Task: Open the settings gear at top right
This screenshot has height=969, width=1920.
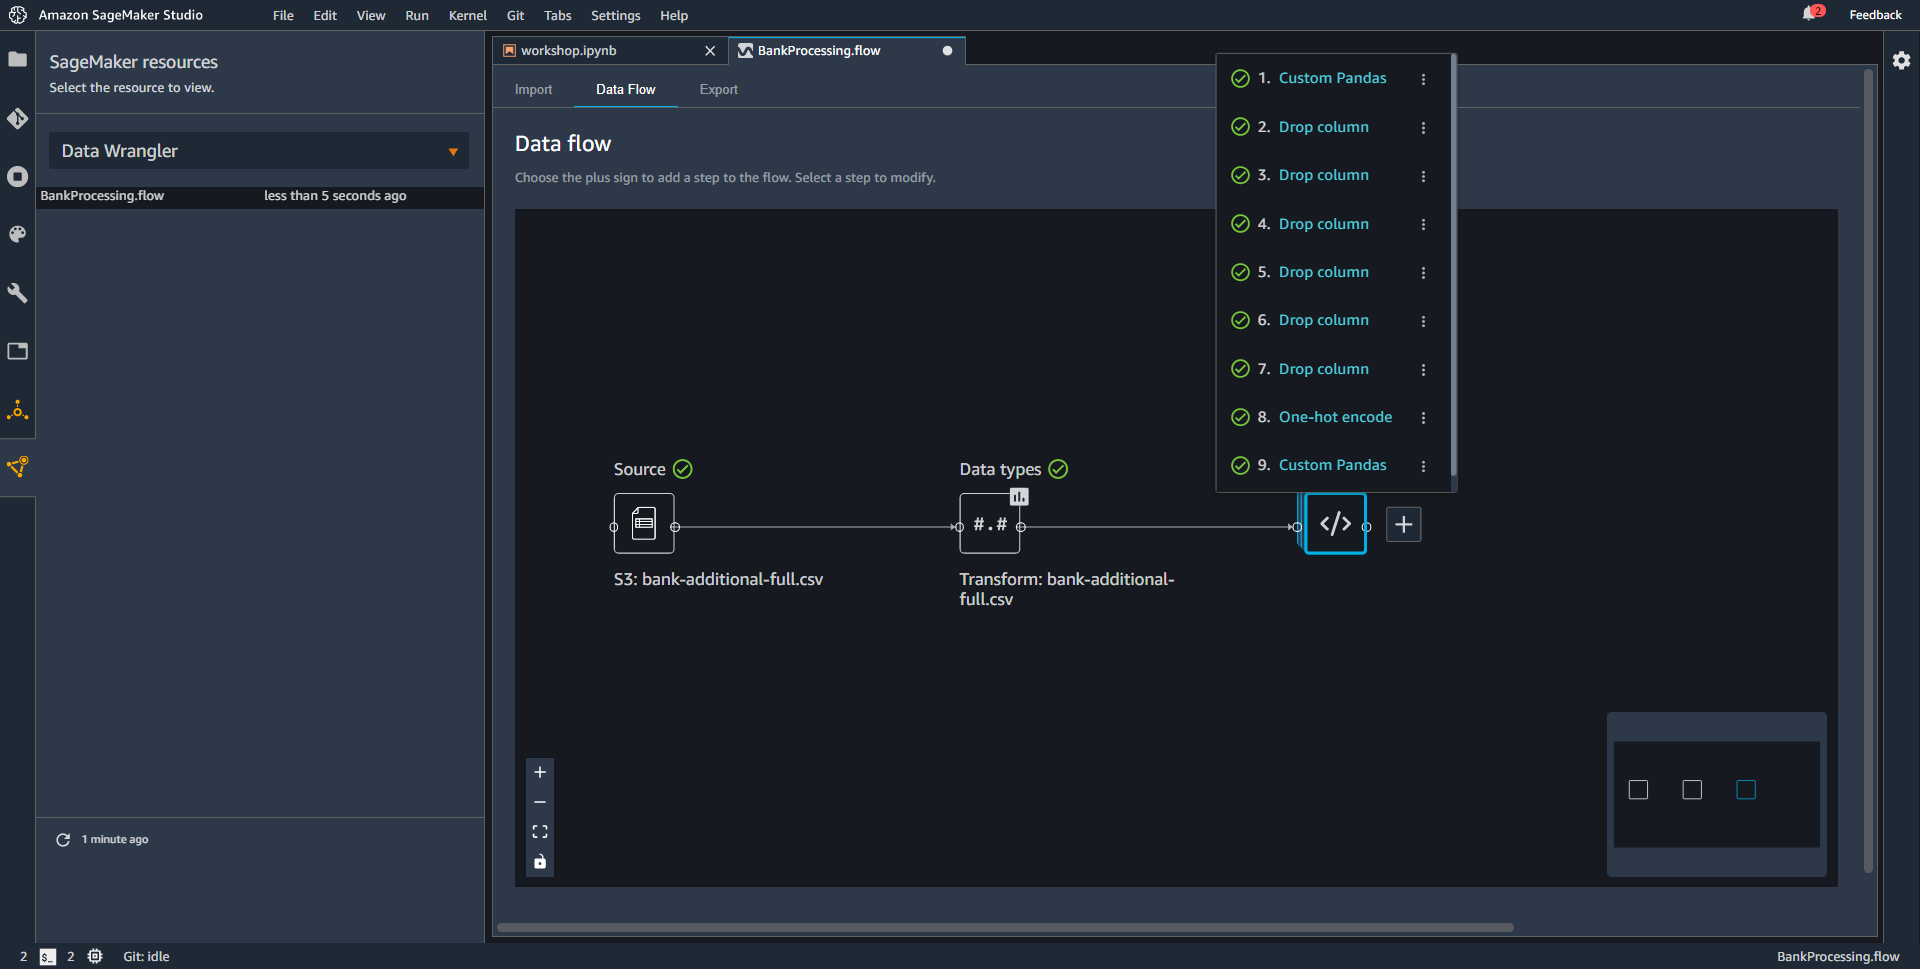Action: 1901,60
